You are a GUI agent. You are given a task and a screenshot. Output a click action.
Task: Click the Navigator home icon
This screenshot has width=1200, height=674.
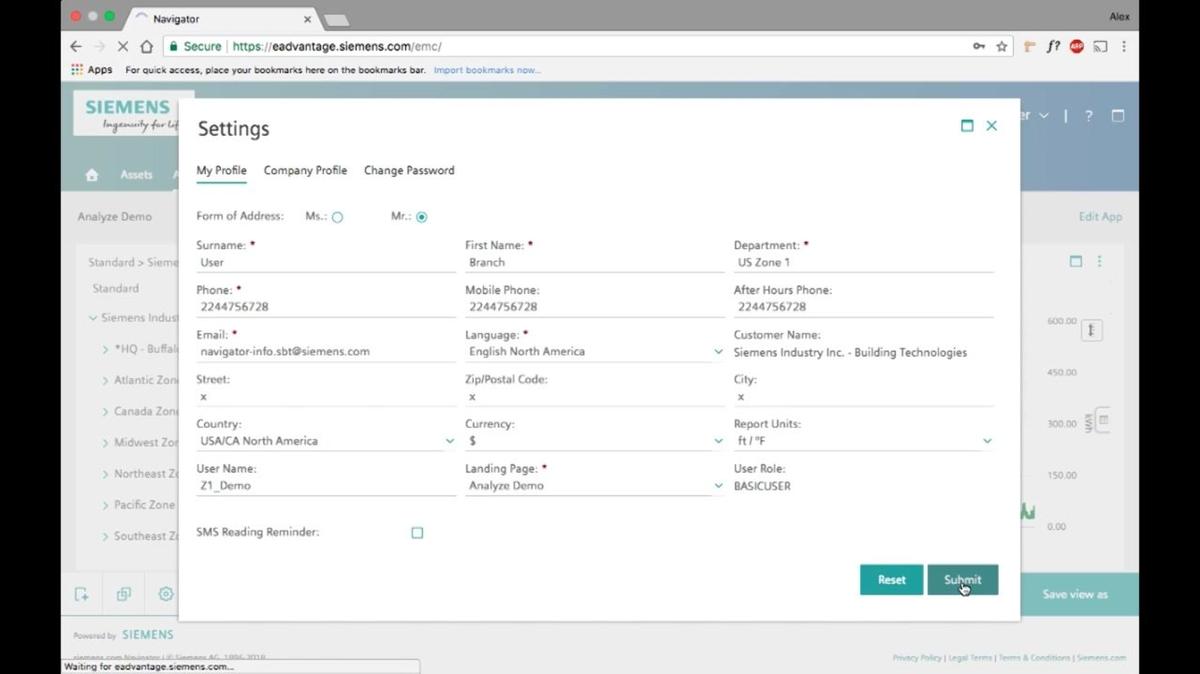pyautogui.click(x=92, y=175)
